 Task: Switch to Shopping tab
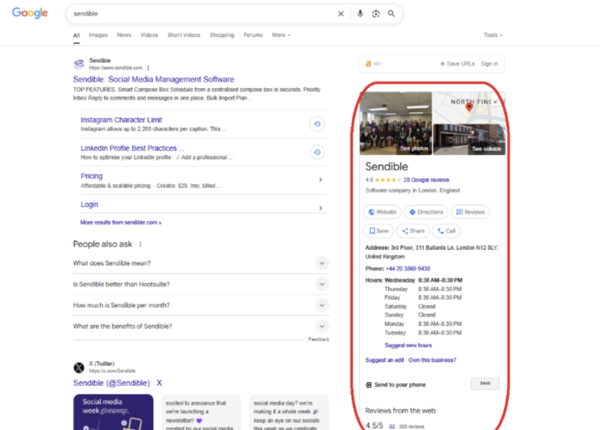(222, 35)
